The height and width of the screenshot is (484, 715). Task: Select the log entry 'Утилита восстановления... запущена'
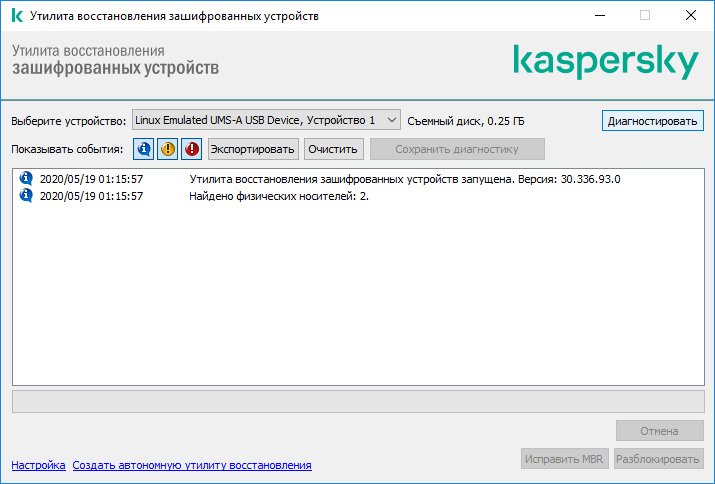click(x=358, y=179)
